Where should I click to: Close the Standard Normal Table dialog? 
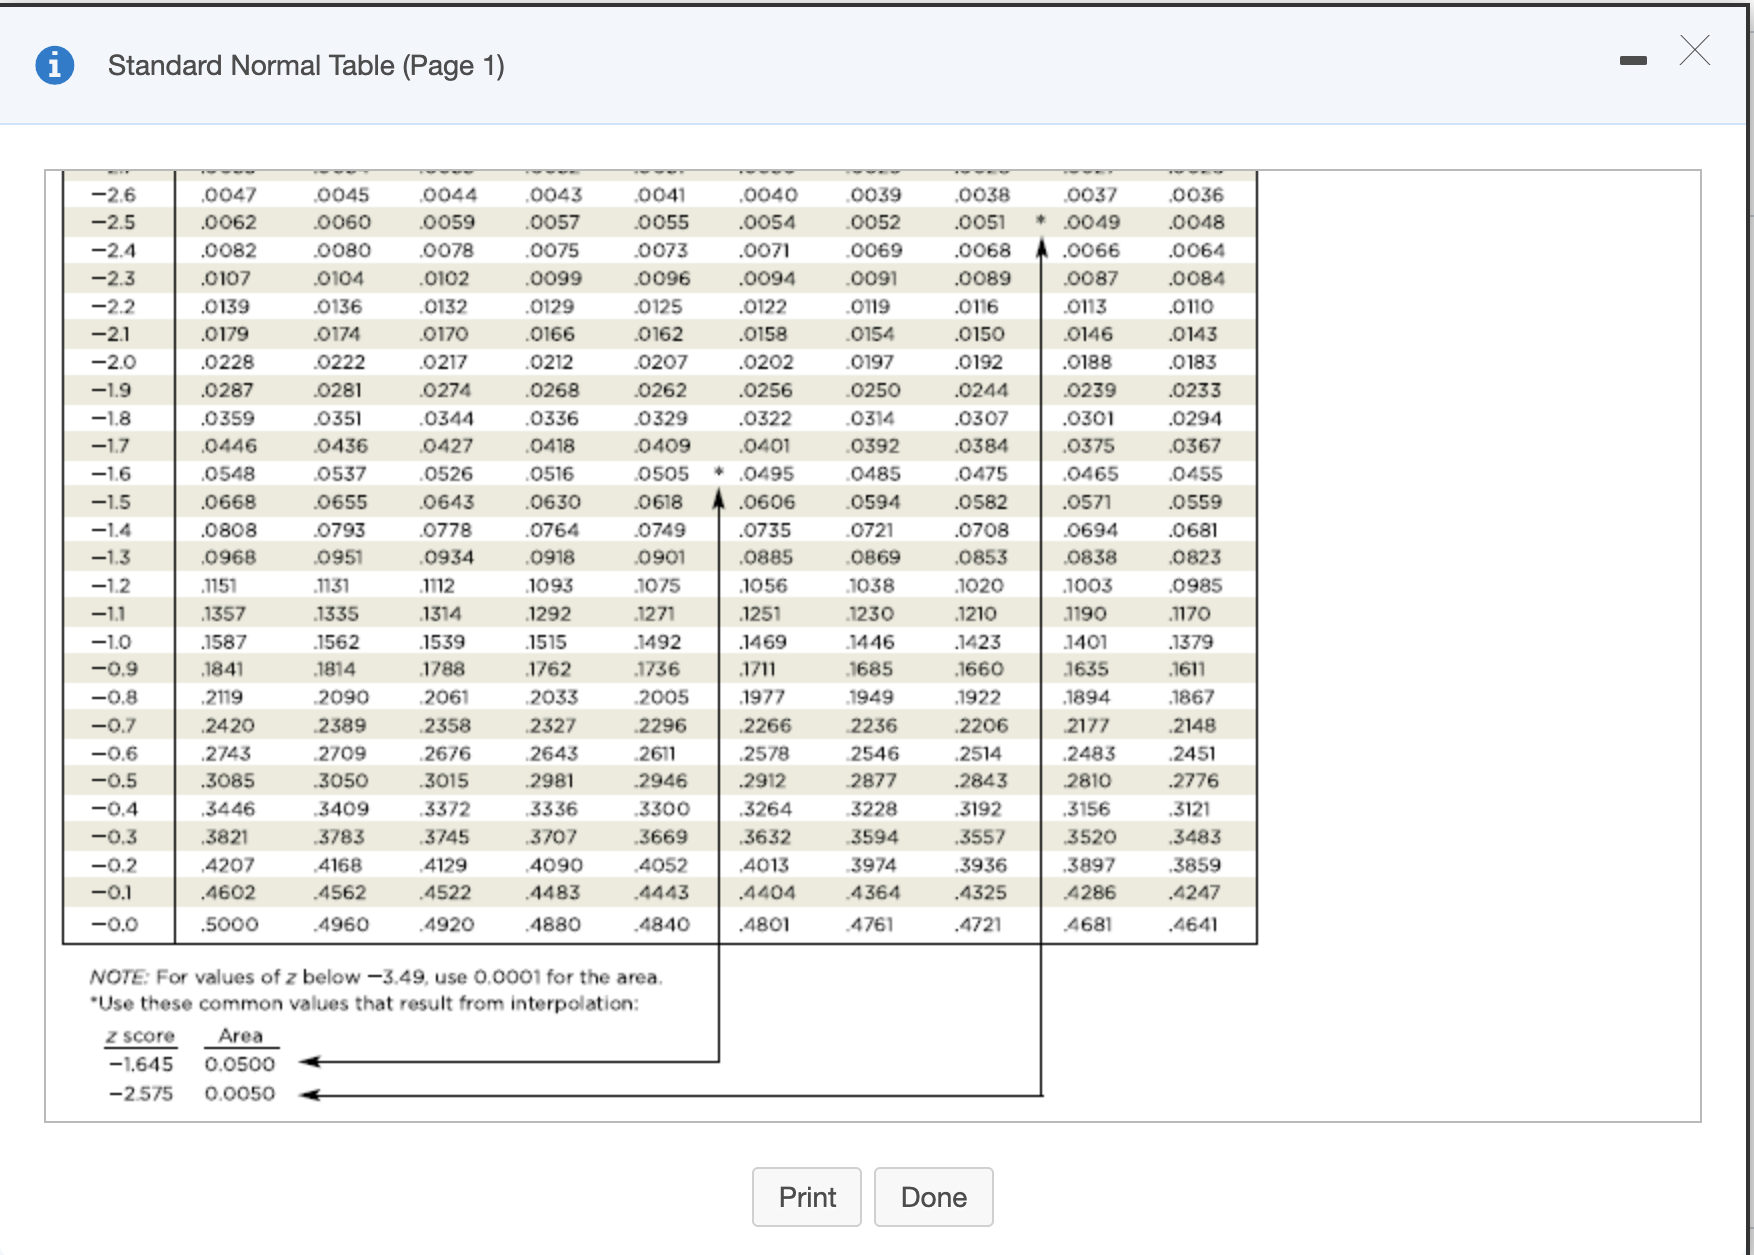(1695, 50)
